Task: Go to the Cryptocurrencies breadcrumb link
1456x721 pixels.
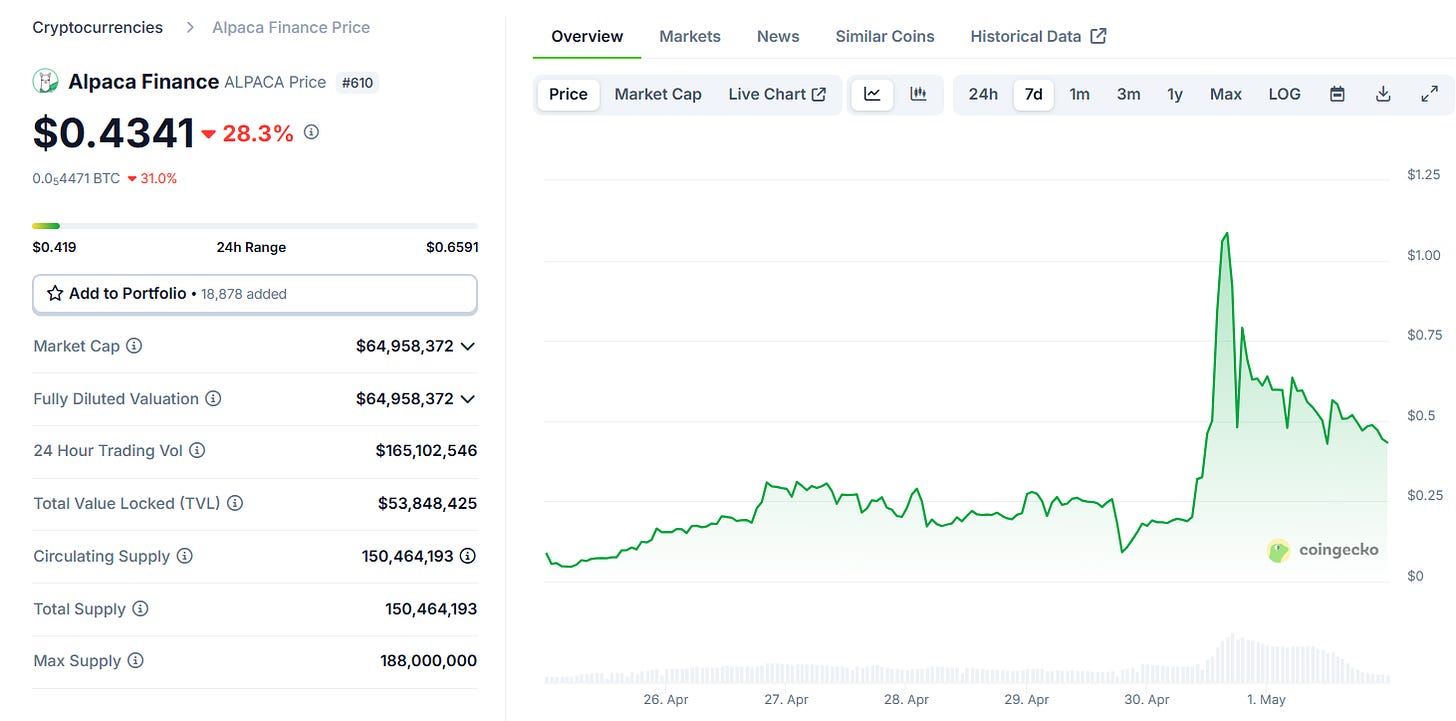Action: [x=98, y=28]
